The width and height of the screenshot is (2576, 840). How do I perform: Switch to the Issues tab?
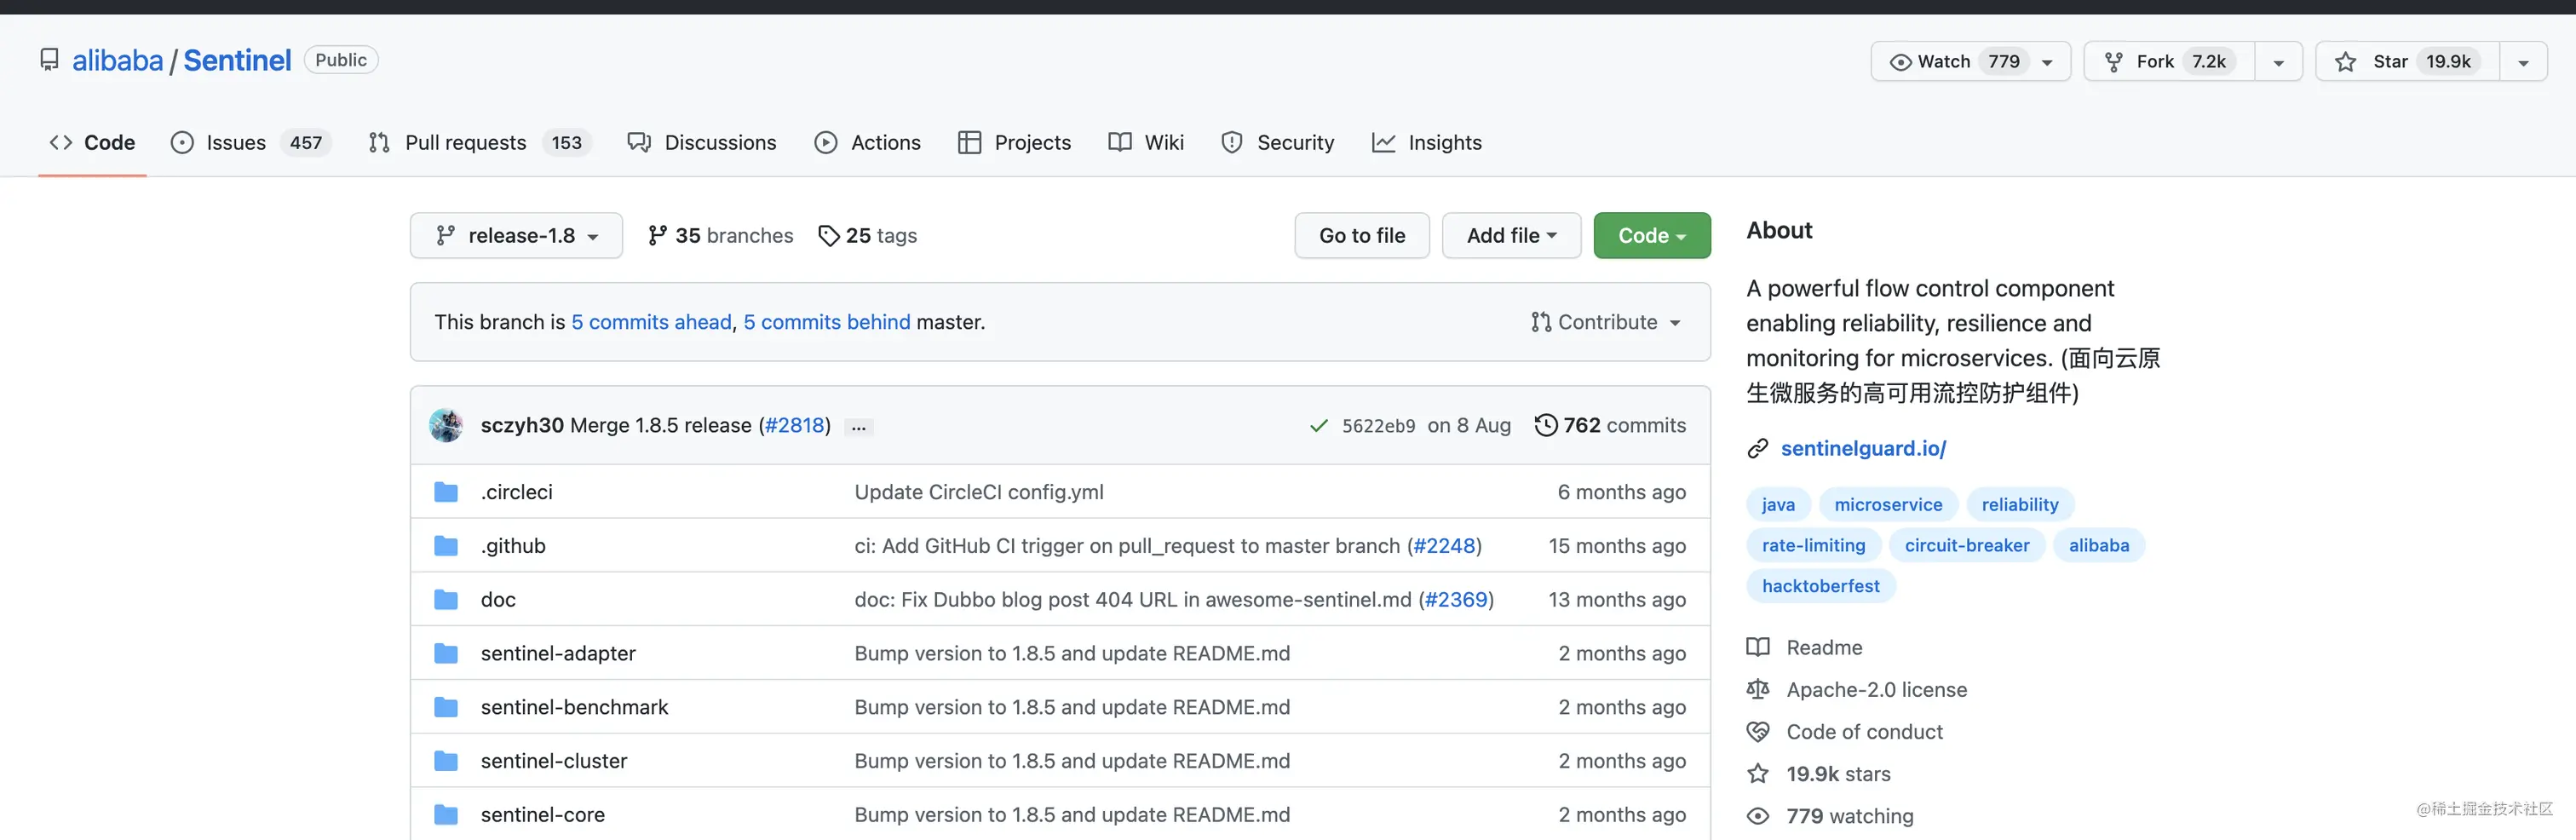(x=235, y=142)
